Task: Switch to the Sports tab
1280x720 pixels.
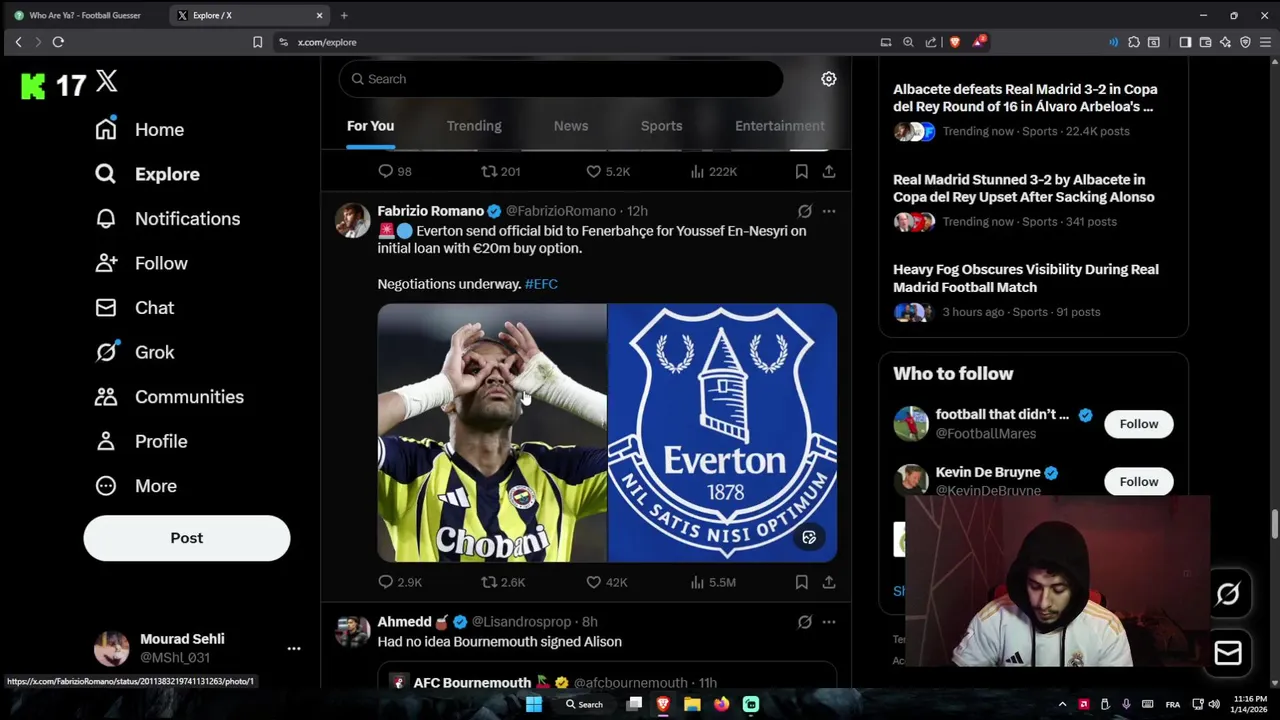Action: click(661, 126)
